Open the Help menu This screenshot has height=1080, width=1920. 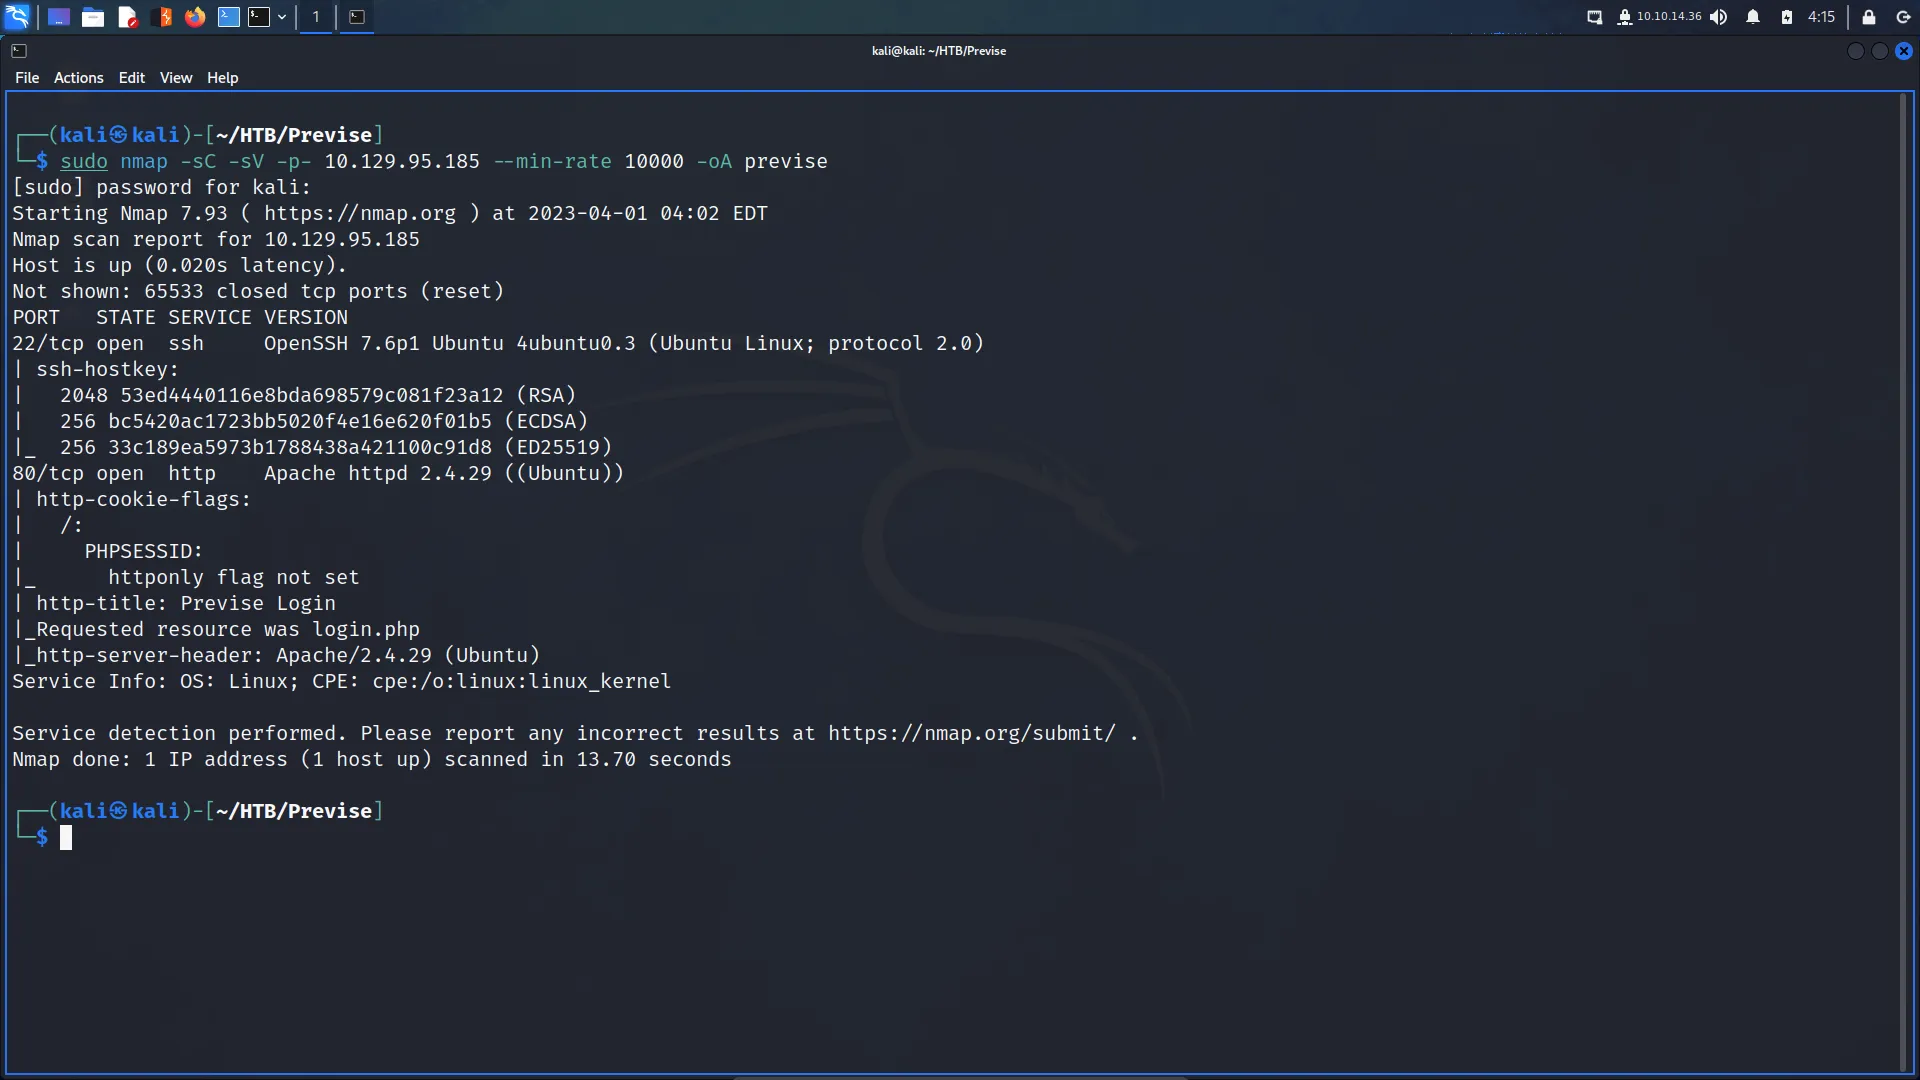tap(223, 78)
